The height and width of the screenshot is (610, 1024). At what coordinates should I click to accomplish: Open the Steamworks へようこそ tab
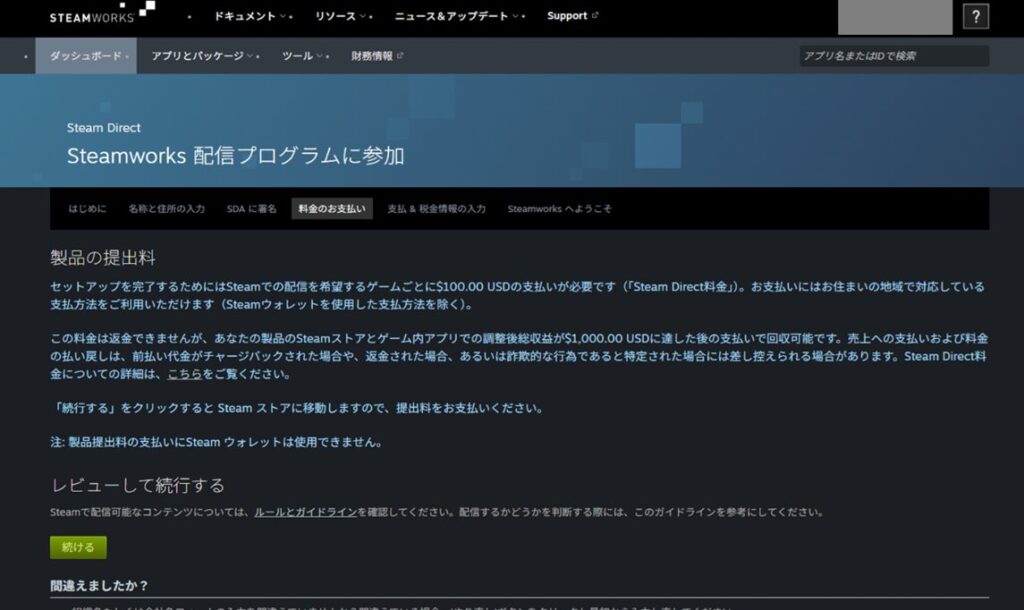(x=559, y=209)
